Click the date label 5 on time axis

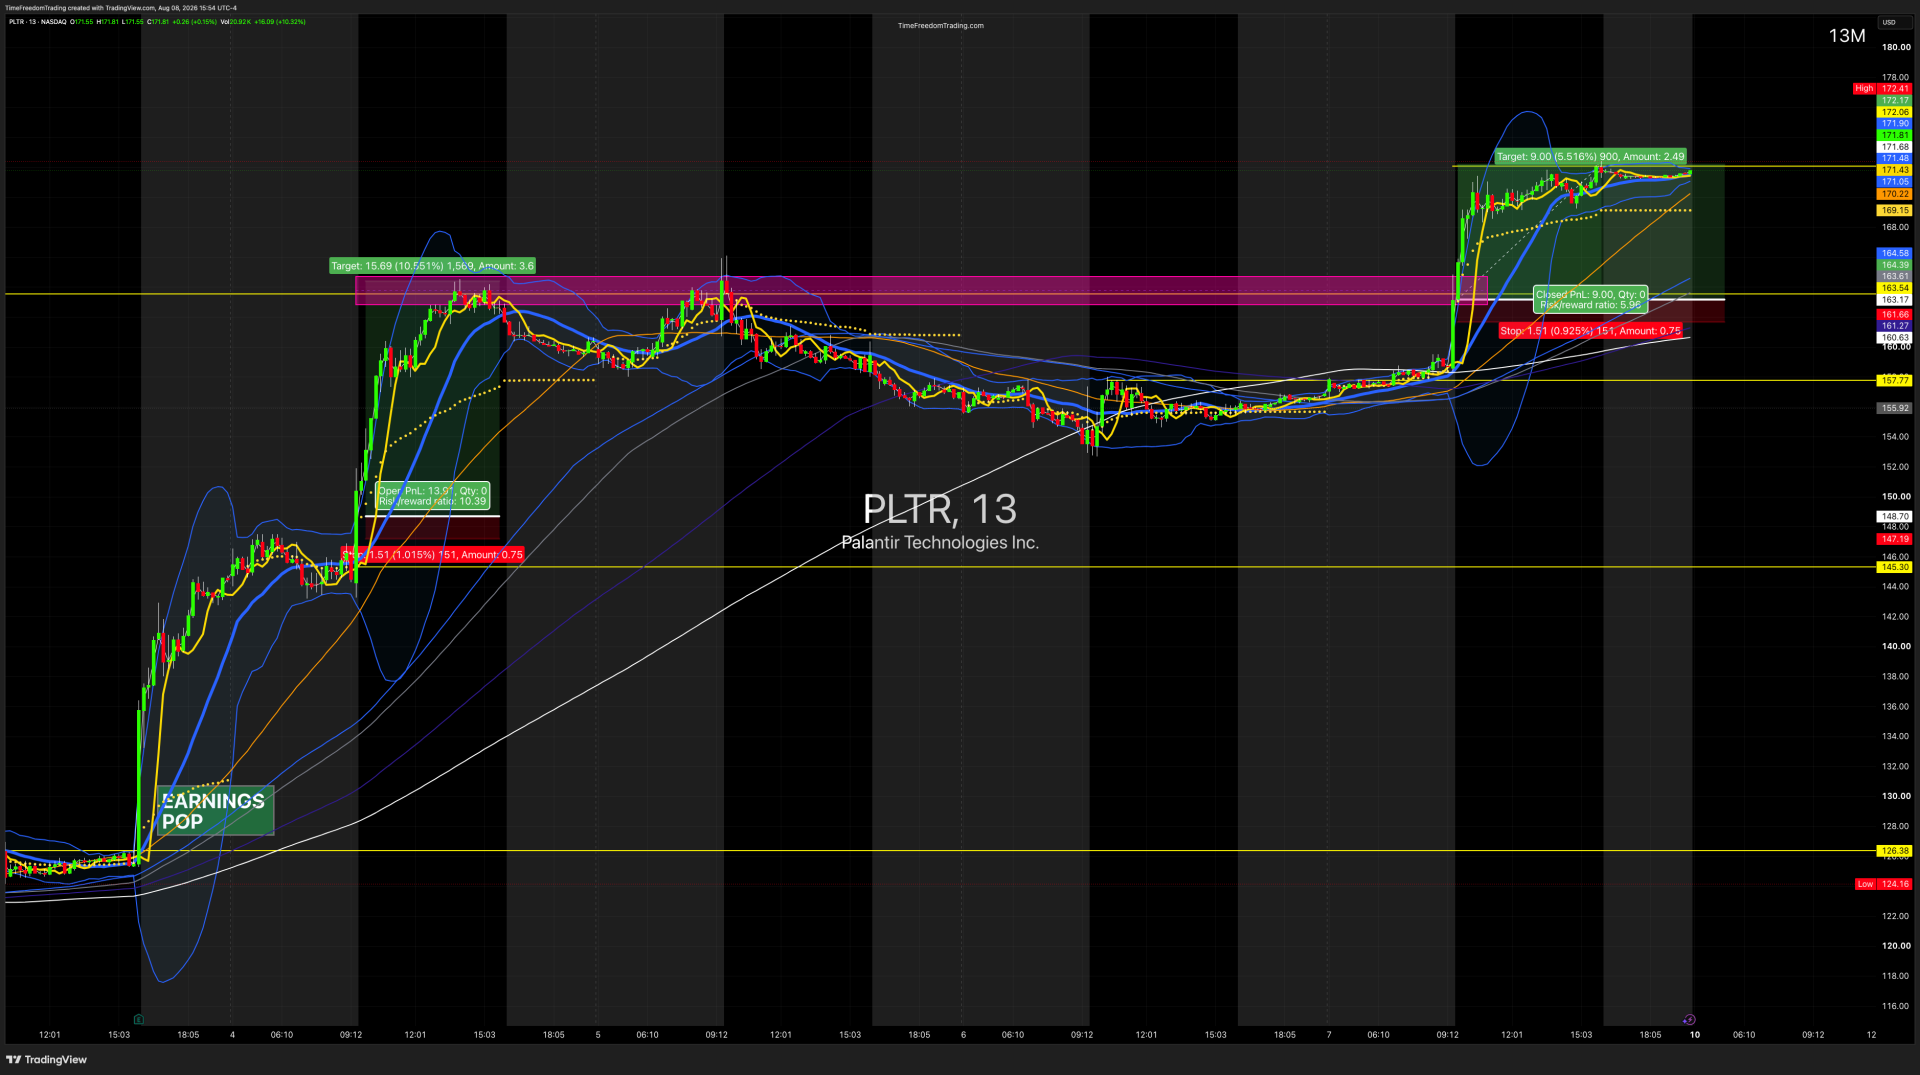[598, 1035]
